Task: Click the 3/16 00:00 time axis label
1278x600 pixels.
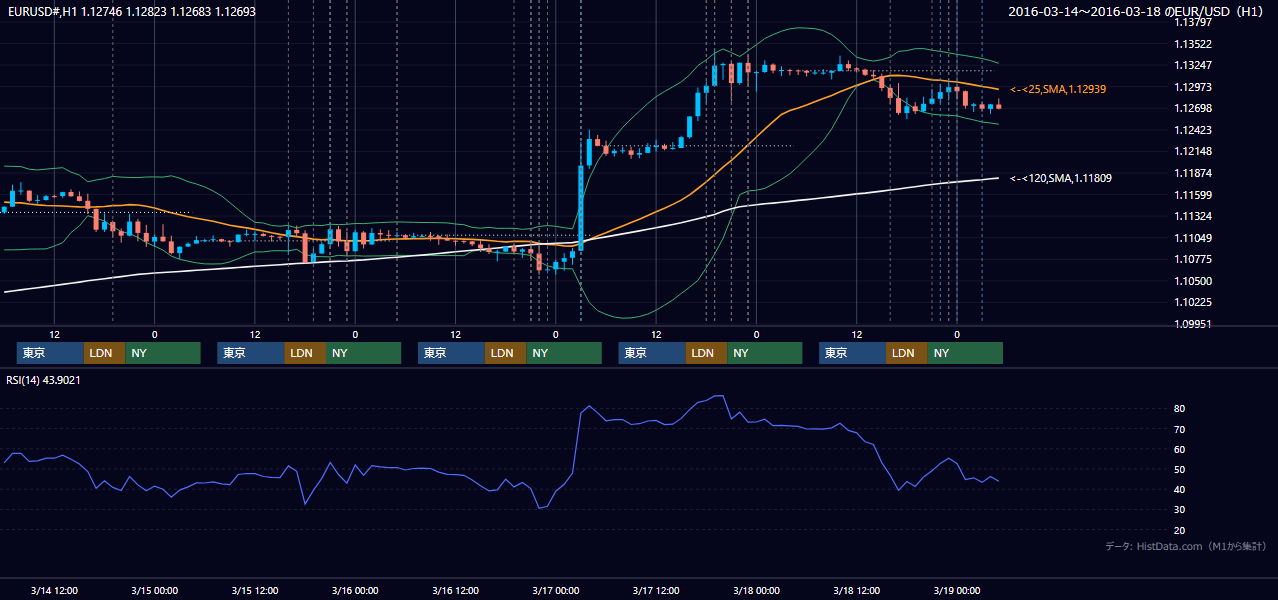Action: 355,590
